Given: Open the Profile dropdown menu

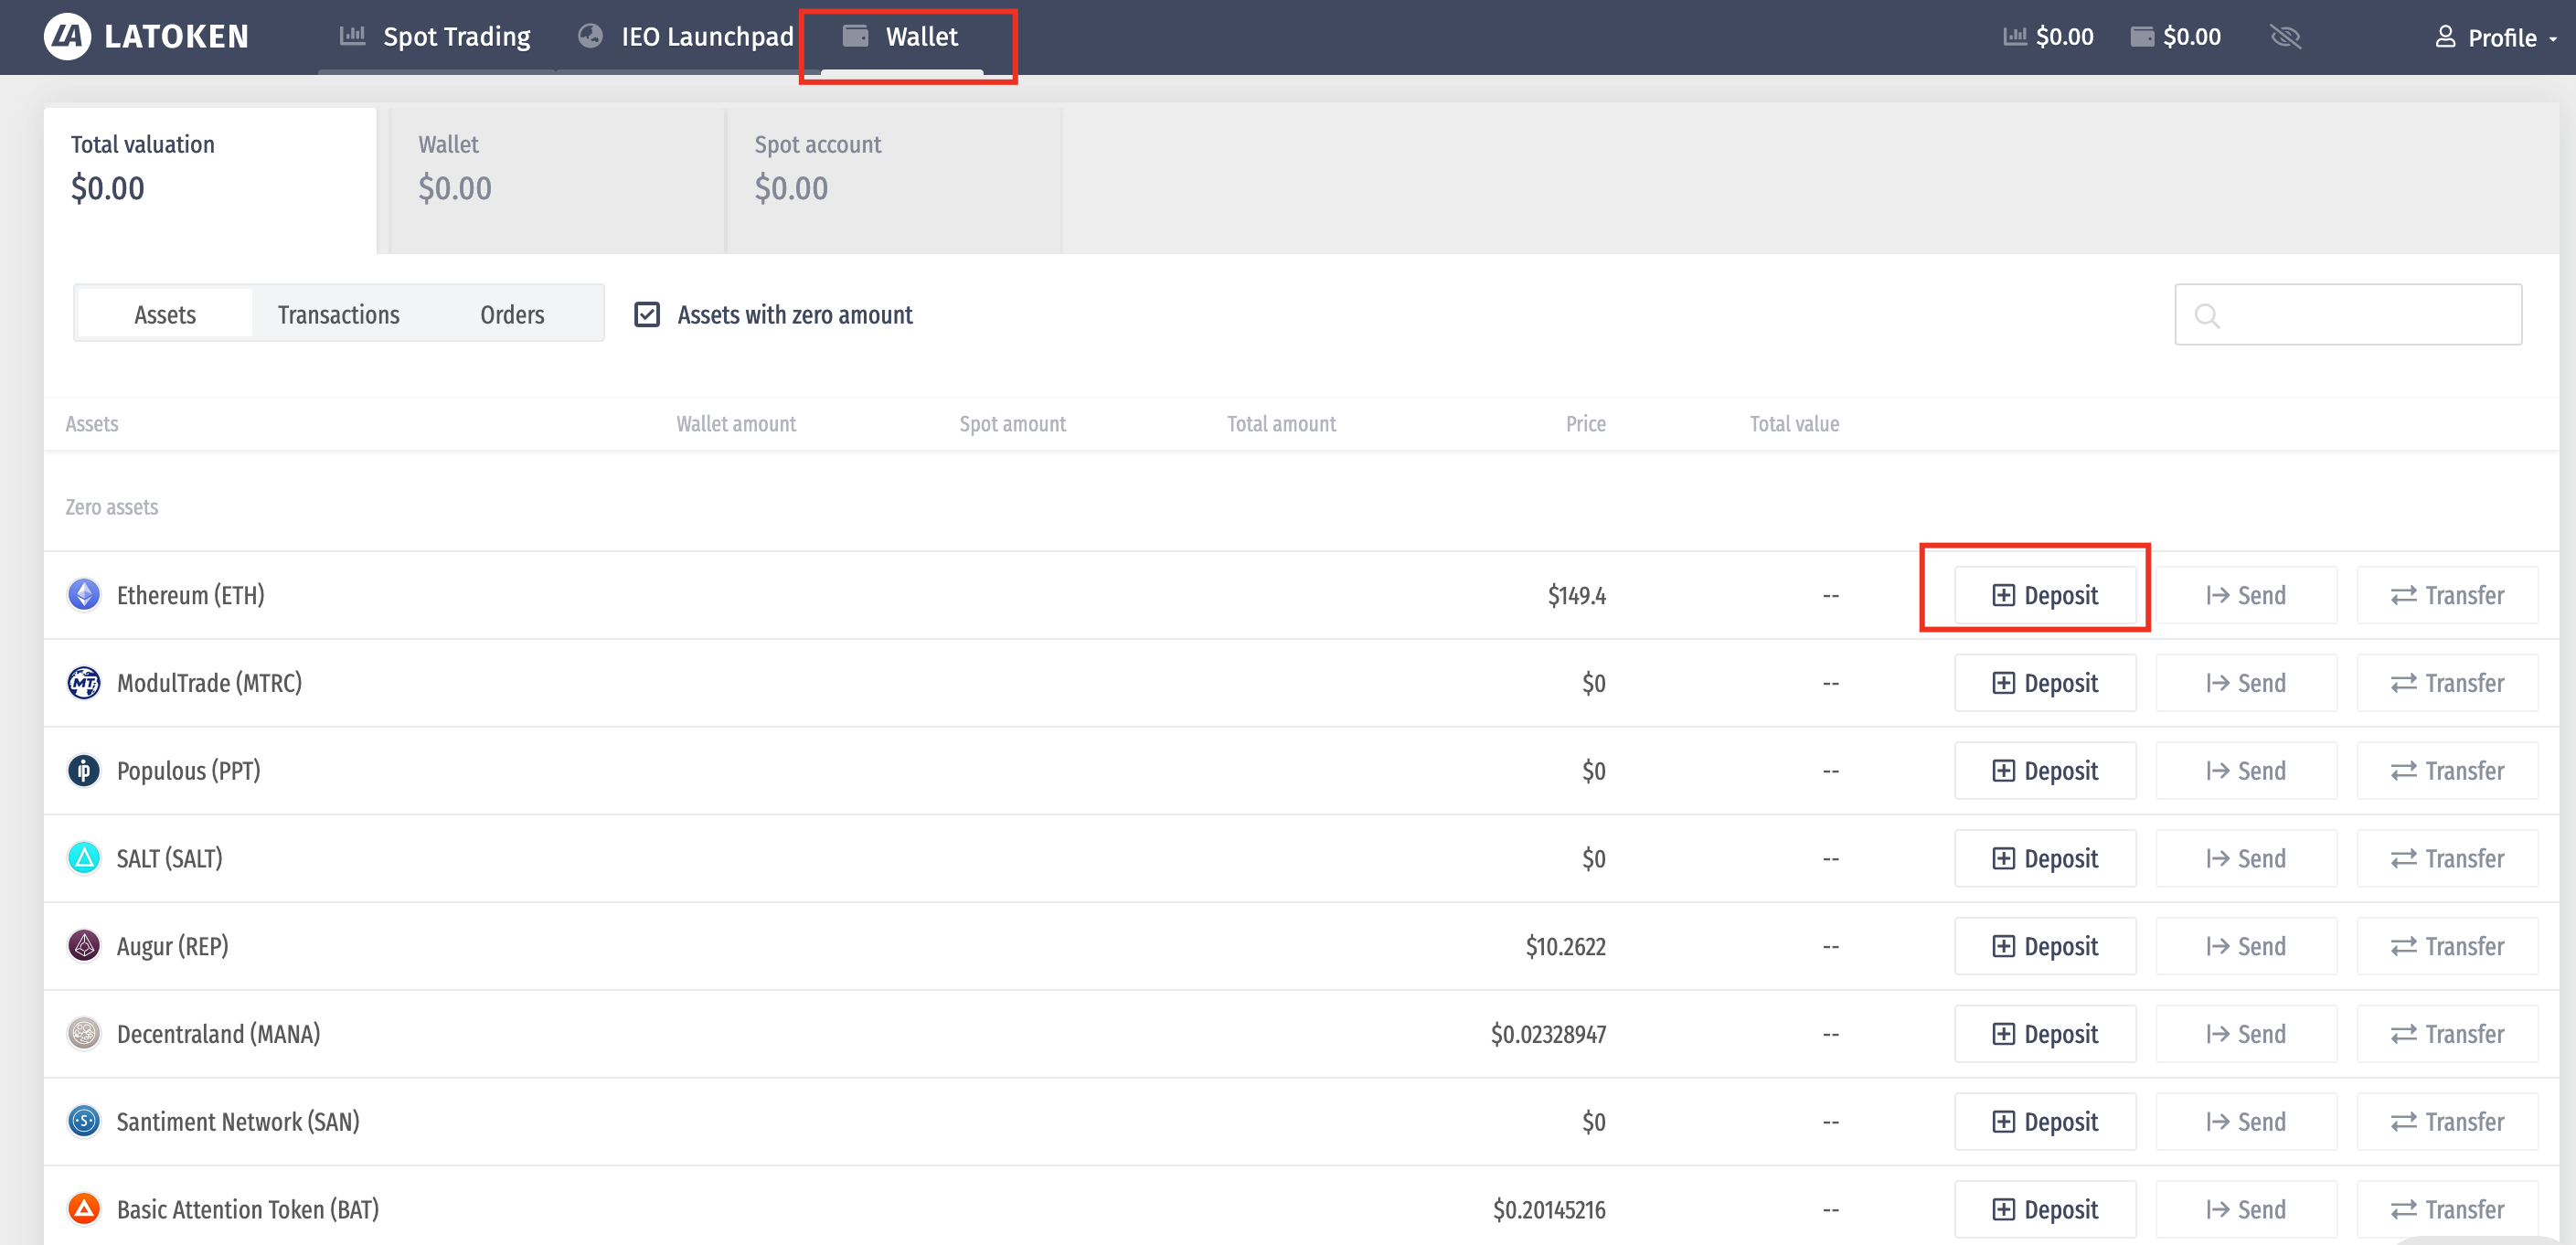Looking at the screenshot, I should point(2496,38).
